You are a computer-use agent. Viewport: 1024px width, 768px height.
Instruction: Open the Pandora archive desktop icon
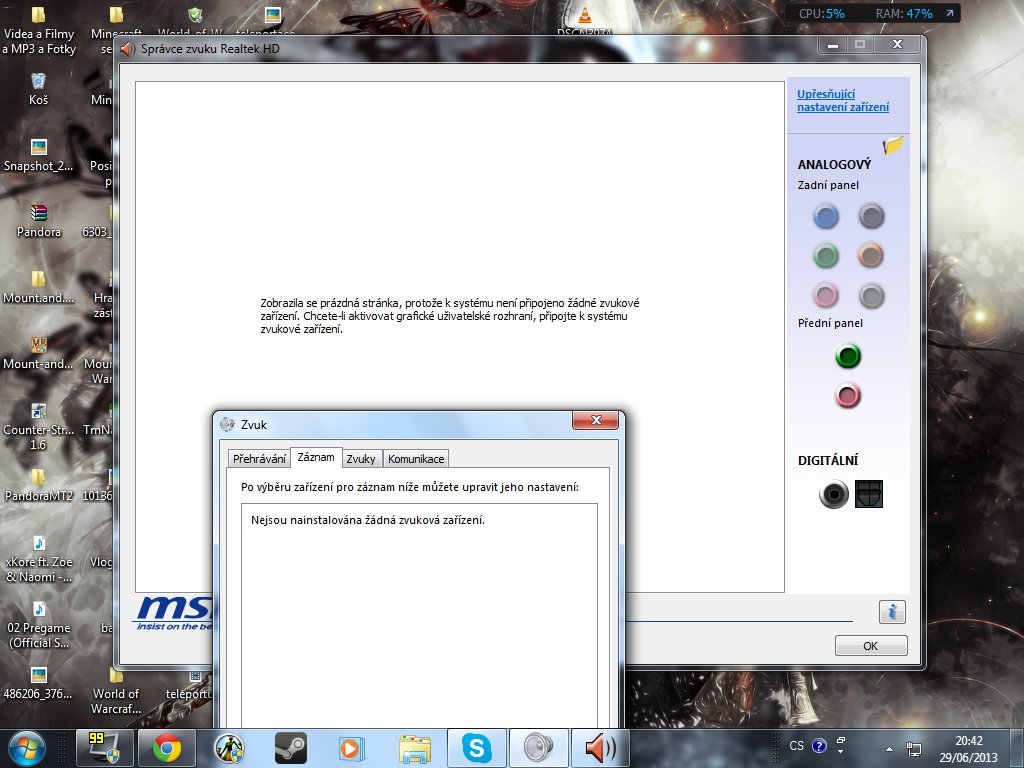[x=39, y=221]
